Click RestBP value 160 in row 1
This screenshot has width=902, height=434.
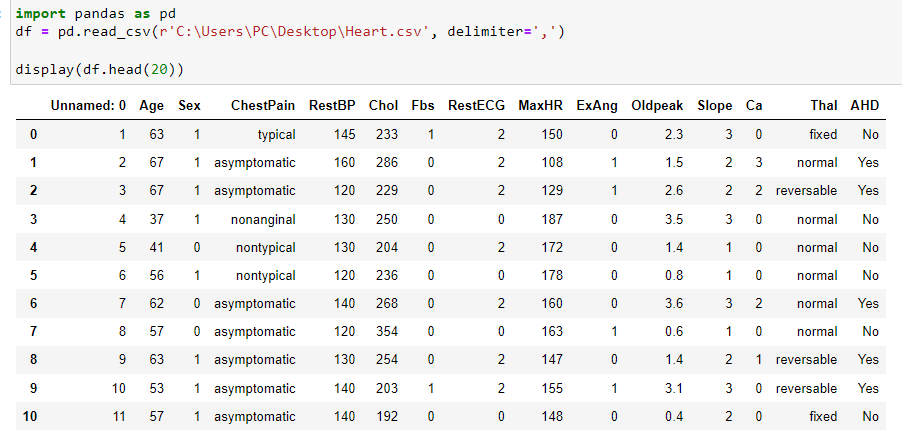pos(345,163)
